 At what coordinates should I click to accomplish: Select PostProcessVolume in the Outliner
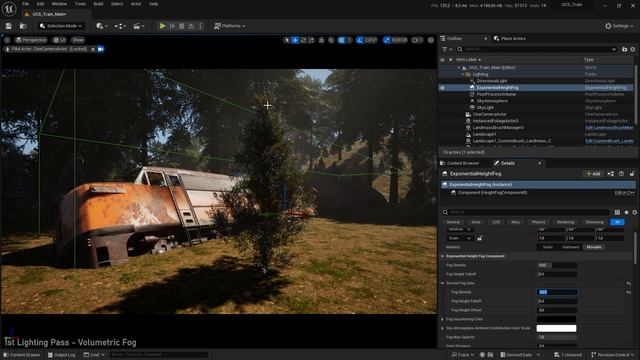point(496,94)
